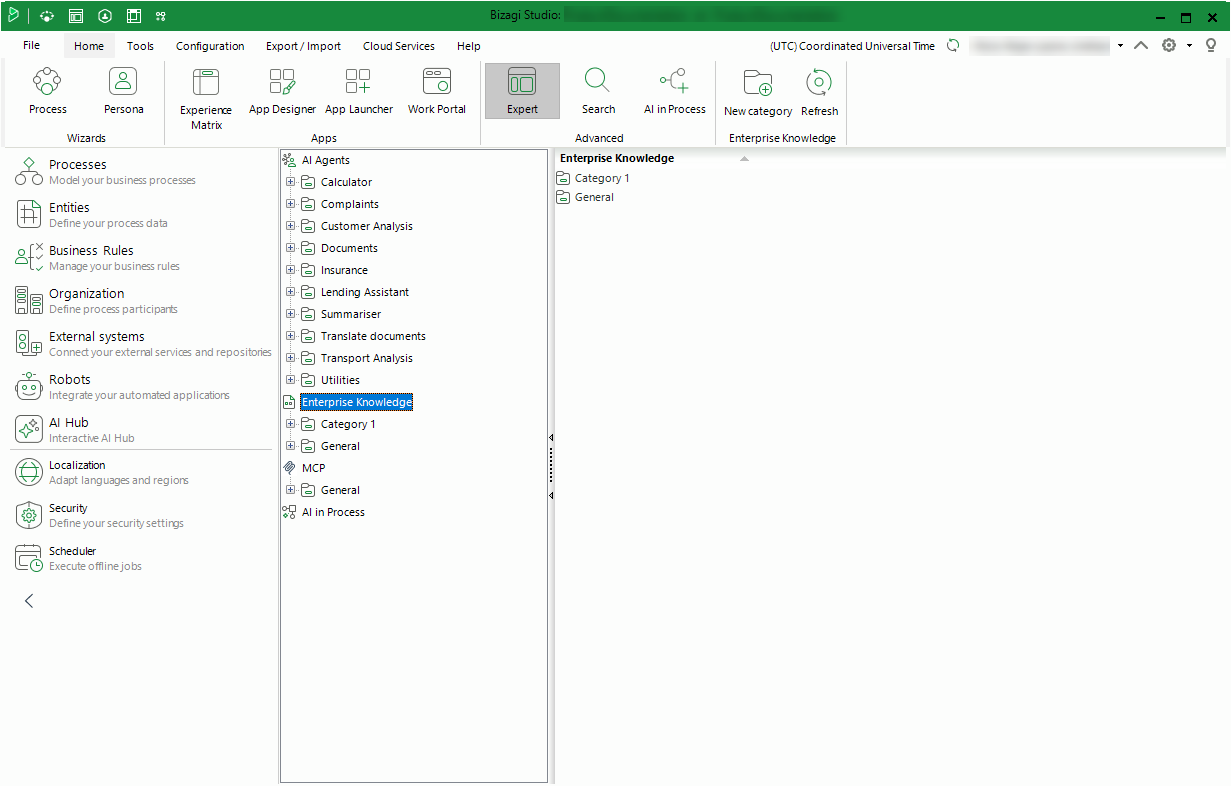Open Category 1 in right panel
The width and height of the screenshot is (1231, 786).
pyautogui.click(x=602, y=178)
